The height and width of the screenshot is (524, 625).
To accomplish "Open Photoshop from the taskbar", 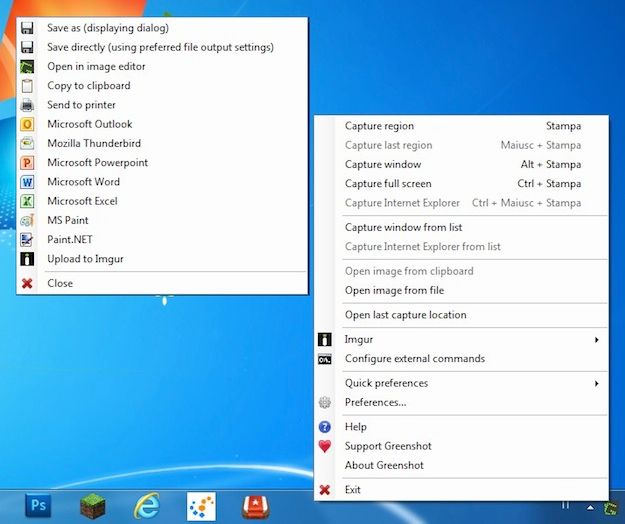I will (38, 506).
